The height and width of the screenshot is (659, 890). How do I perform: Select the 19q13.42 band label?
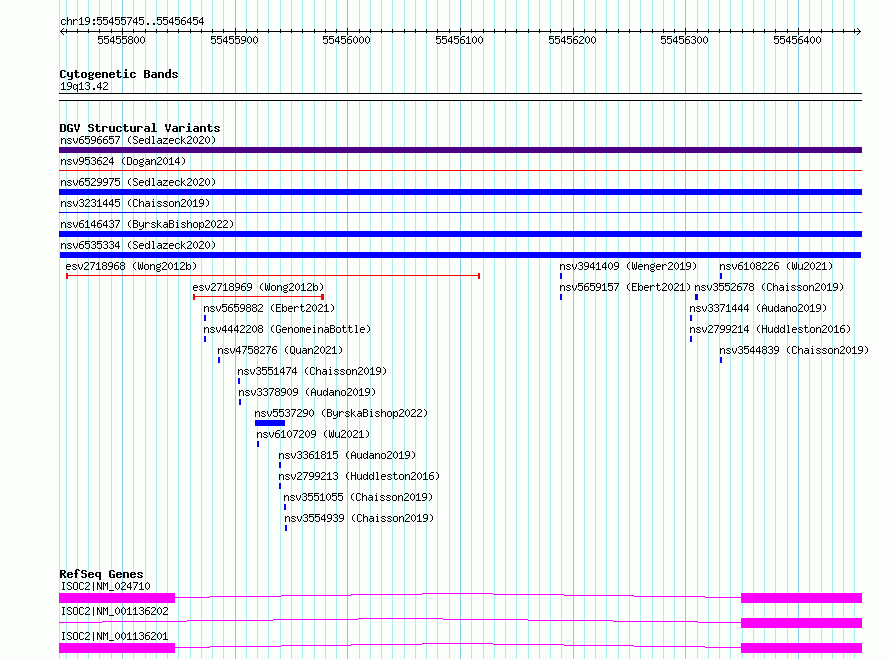(84, 86)
